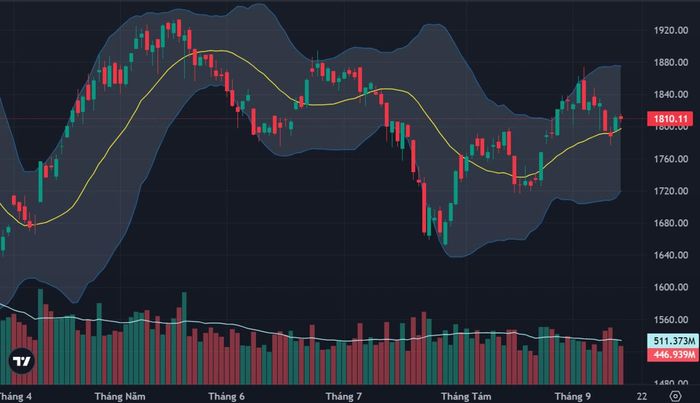Select the Tháng 7 time axis label
Screen dimensions: 700x403
coord(344,396)
